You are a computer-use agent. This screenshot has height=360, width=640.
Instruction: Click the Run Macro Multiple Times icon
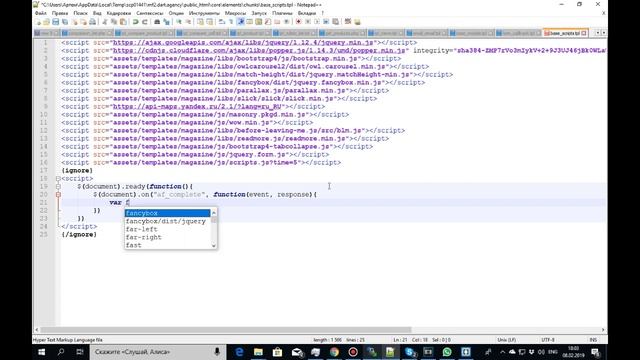coord(326,22)
